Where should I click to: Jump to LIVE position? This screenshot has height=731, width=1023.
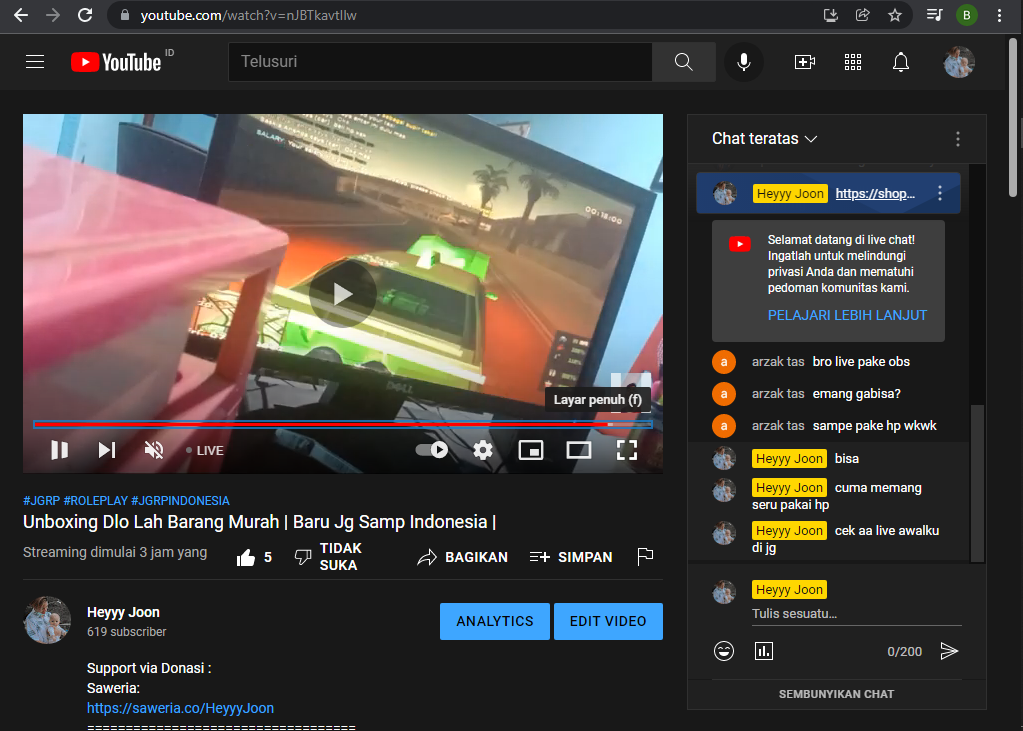(205, 450)
